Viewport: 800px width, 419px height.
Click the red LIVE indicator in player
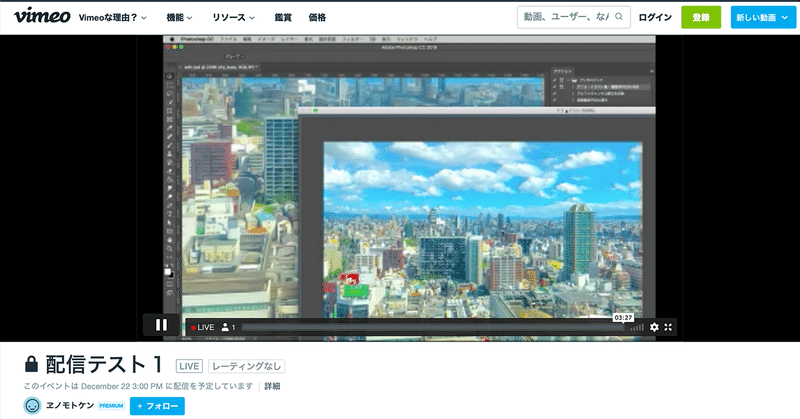click(203, 328)
